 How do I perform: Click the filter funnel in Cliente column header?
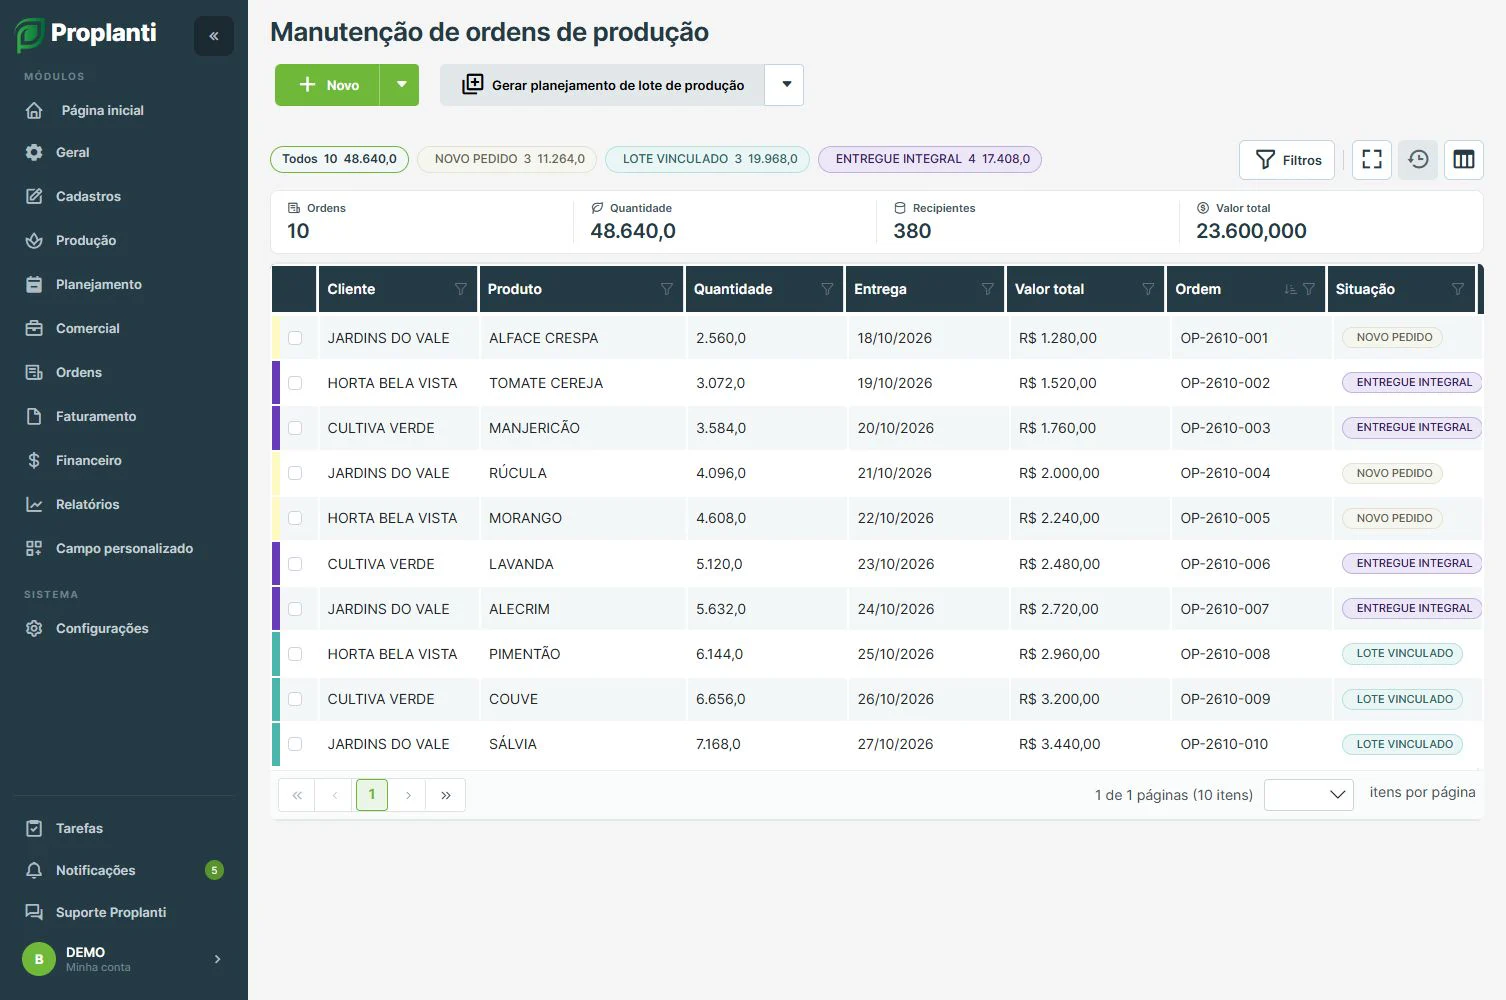click(x=461, y=289)
